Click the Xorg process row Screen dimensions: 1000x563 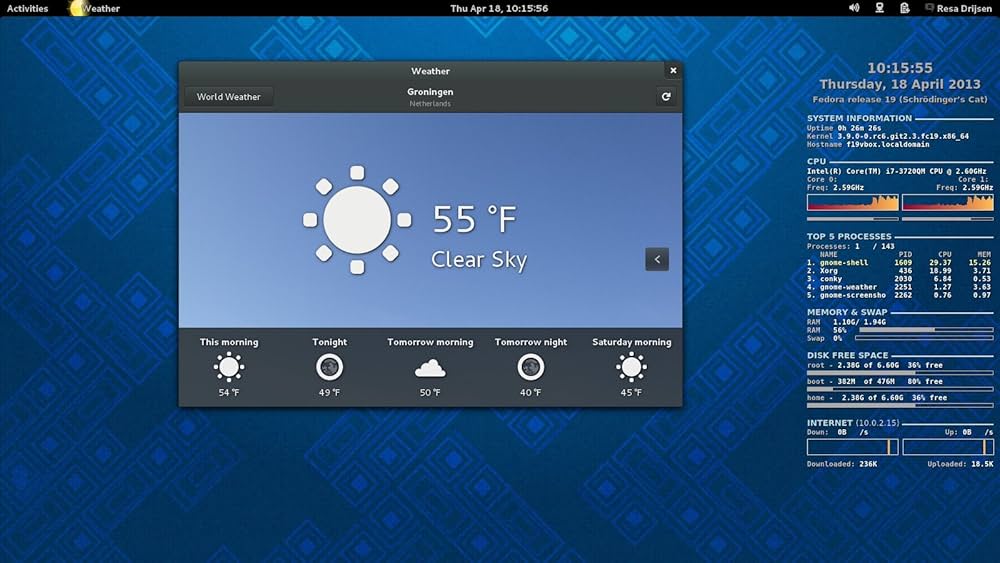(x=899, y=271)
